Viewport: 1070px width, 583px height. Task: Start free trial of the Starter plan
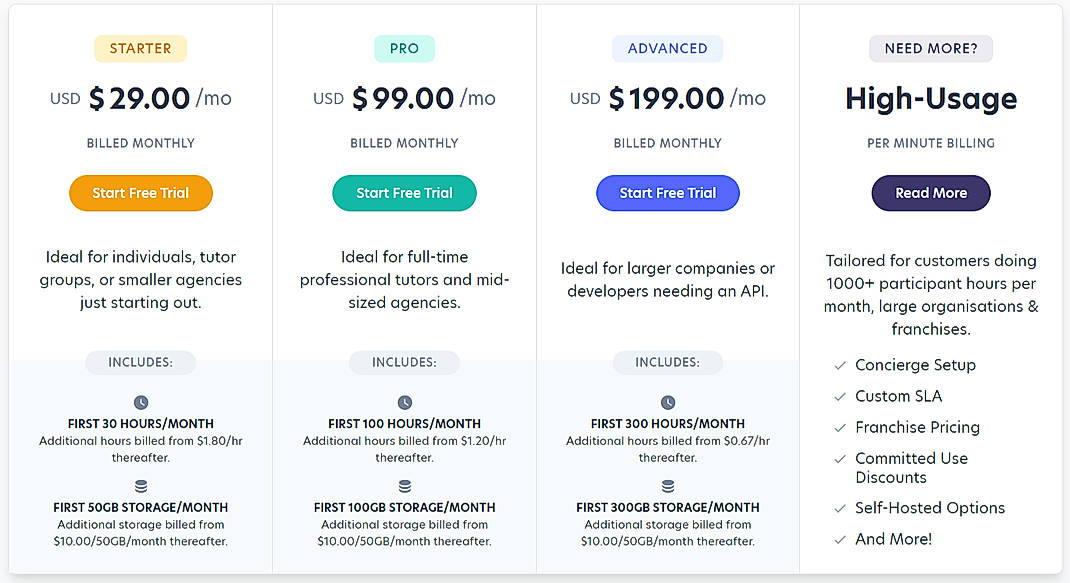click(x=140, y=193)
